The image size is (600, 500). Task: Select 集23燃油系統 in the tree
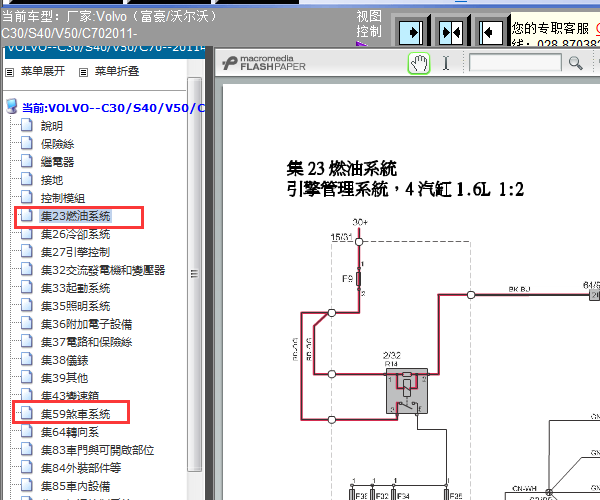click(x=75, y=216)
